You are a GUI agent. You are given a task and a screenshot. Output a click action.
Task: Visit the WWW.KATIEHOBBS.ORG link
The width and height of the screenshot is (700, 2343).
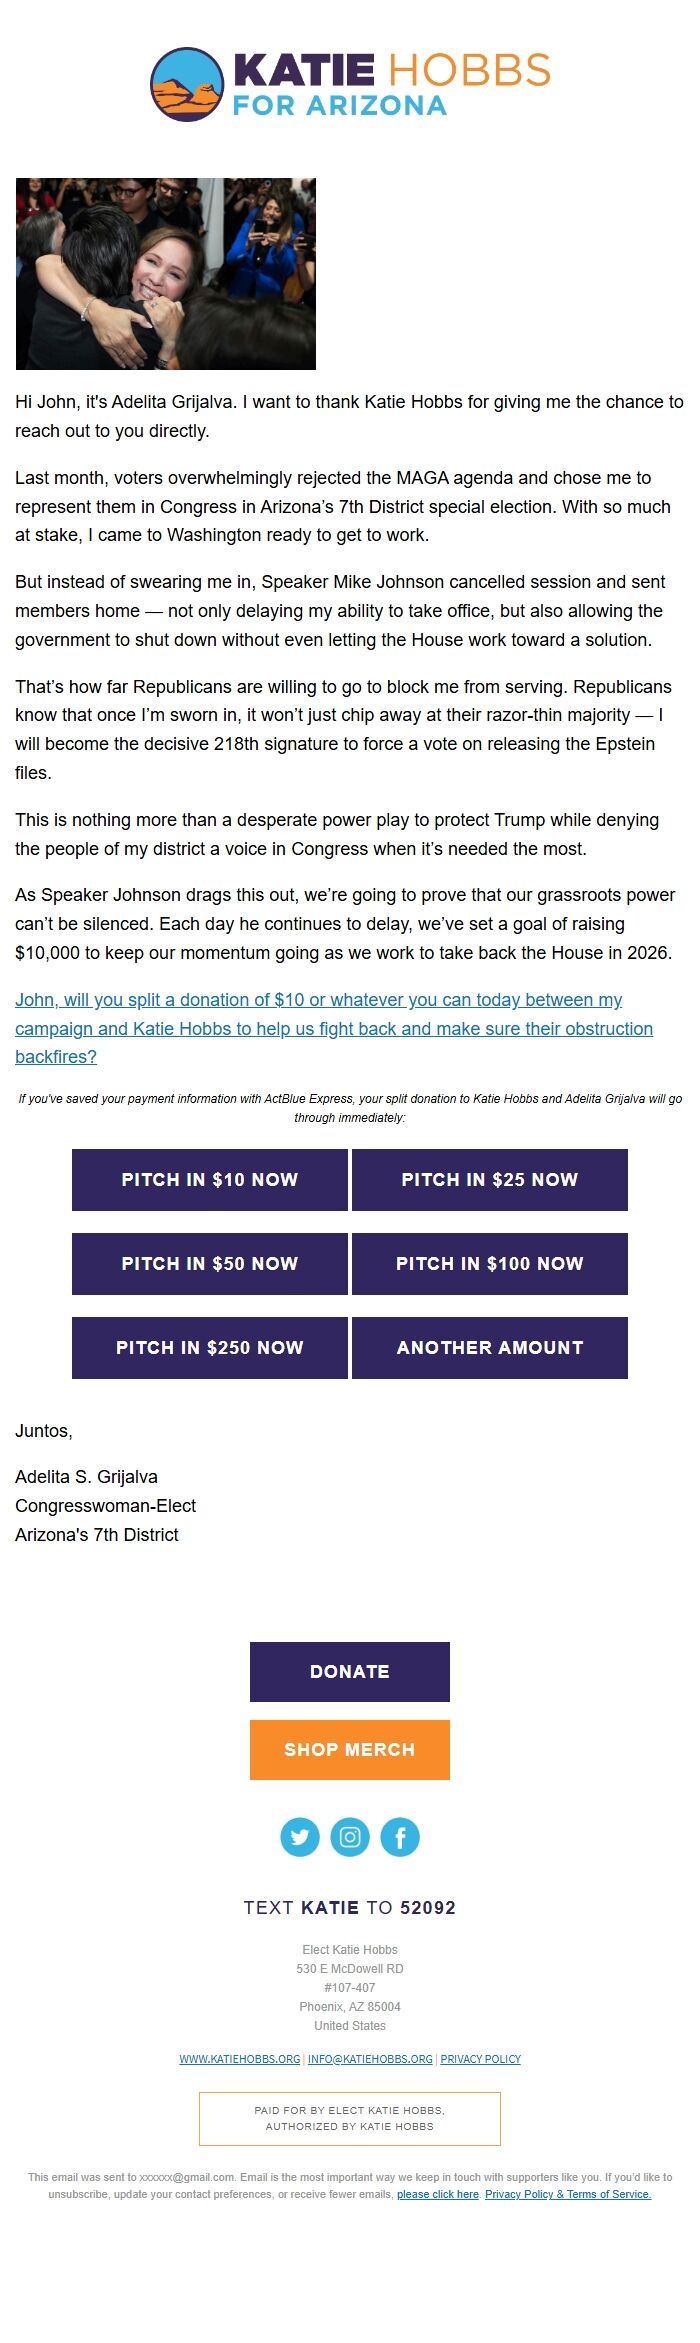point(240,2059)
